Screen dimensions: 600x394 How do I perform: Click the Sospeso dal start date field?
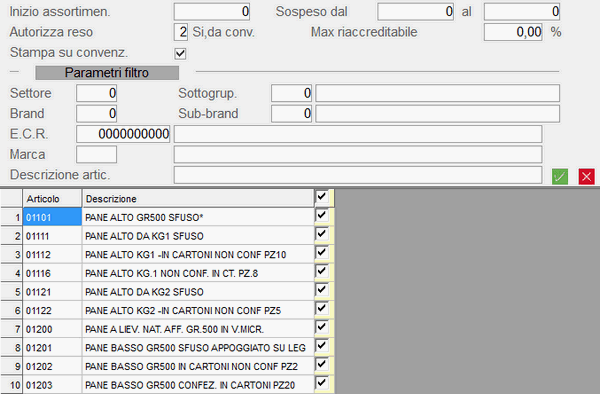416,11
